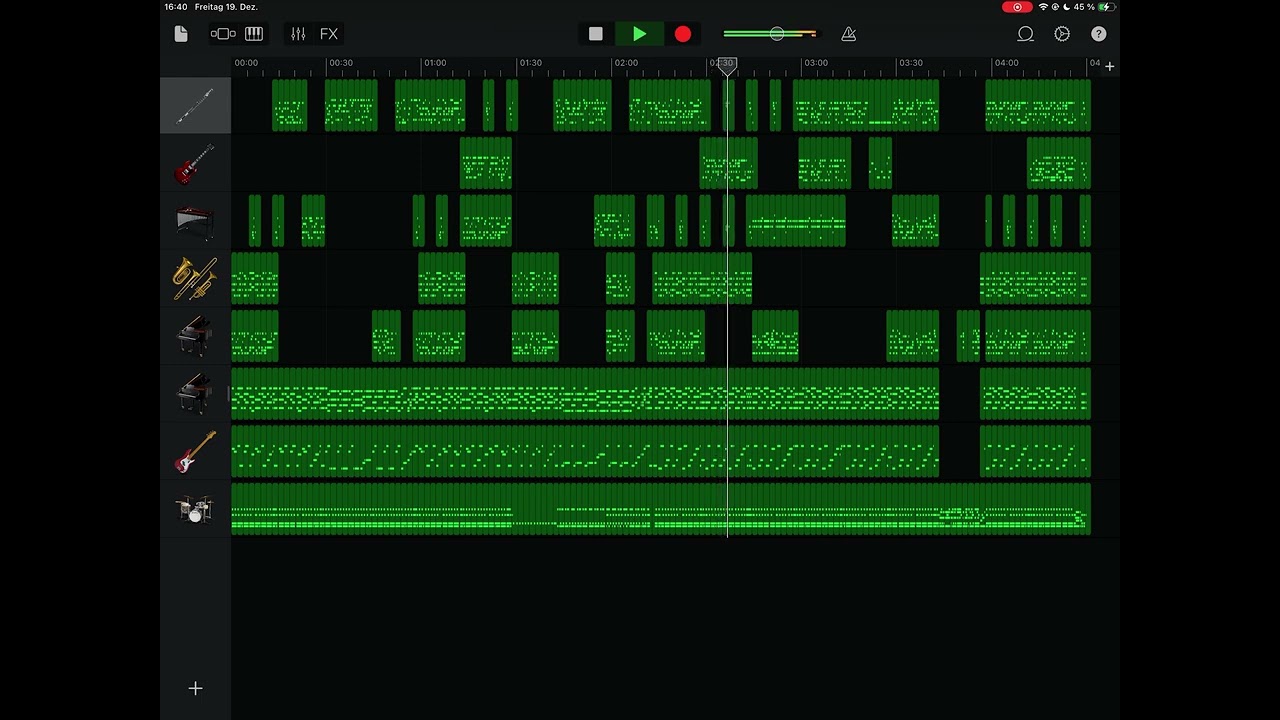Open the FX panel

[329, 34]
